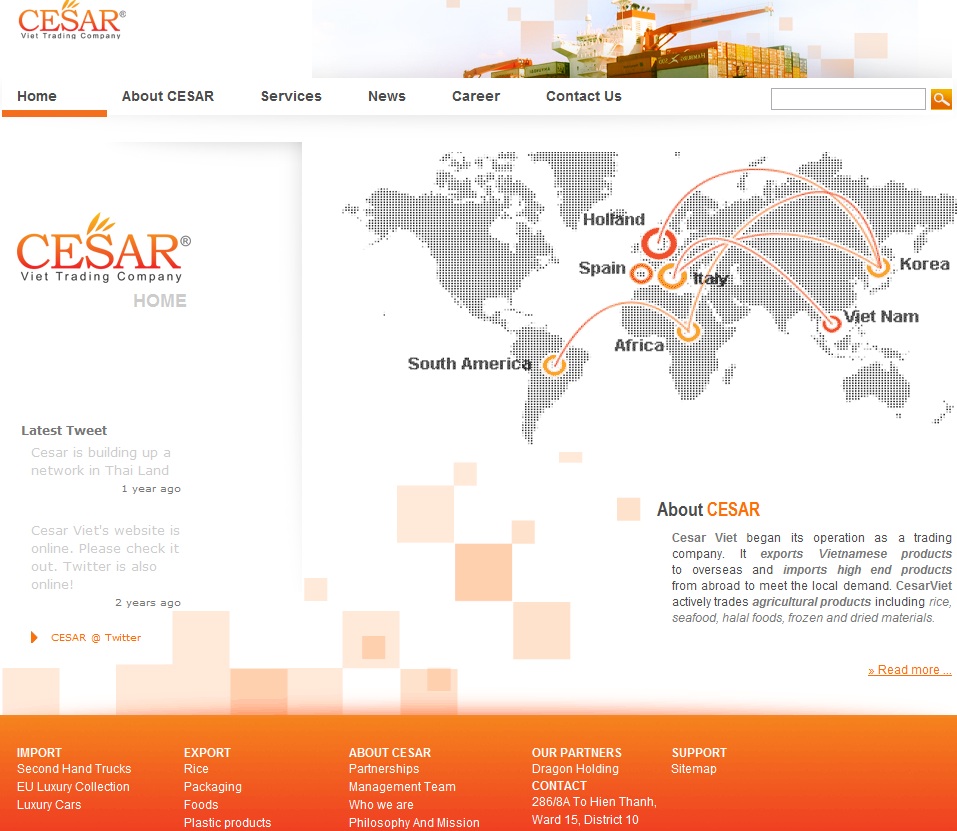This screenshot has height=831, width=957.
Task: Click the Latest Tweet heading
Action: click(64, 430)
